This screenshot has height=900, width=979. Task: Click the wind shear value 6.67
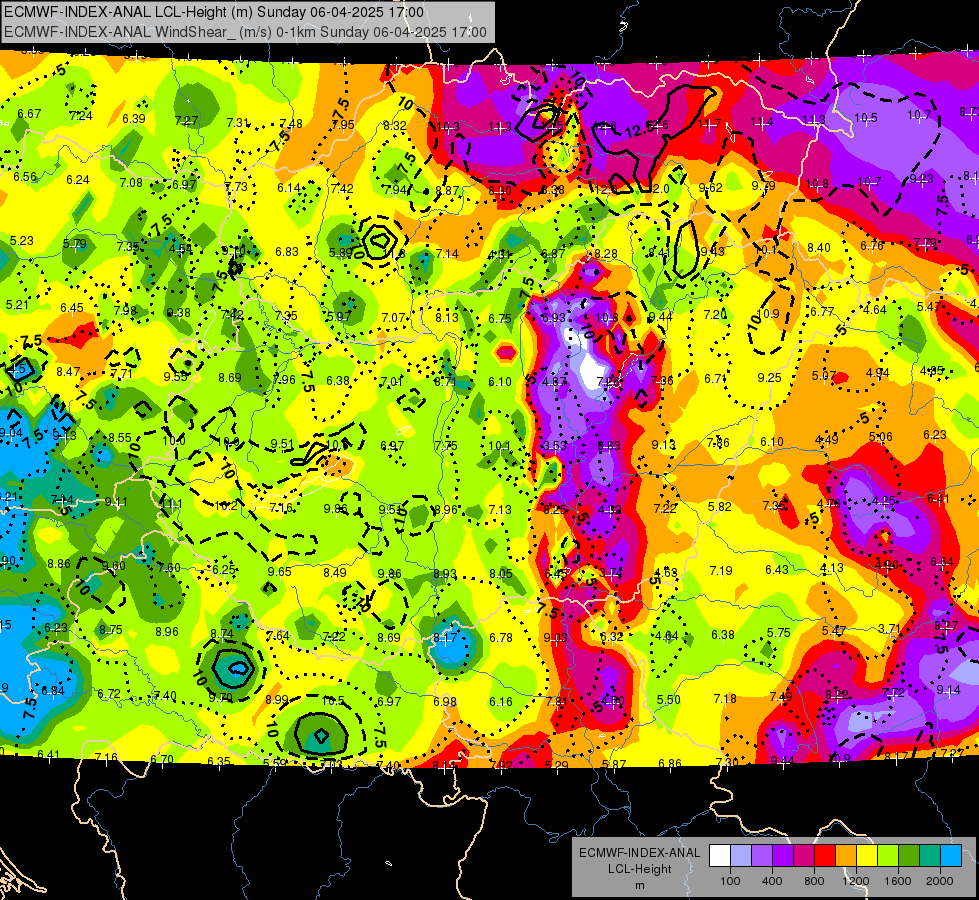[x=29, y=114]
